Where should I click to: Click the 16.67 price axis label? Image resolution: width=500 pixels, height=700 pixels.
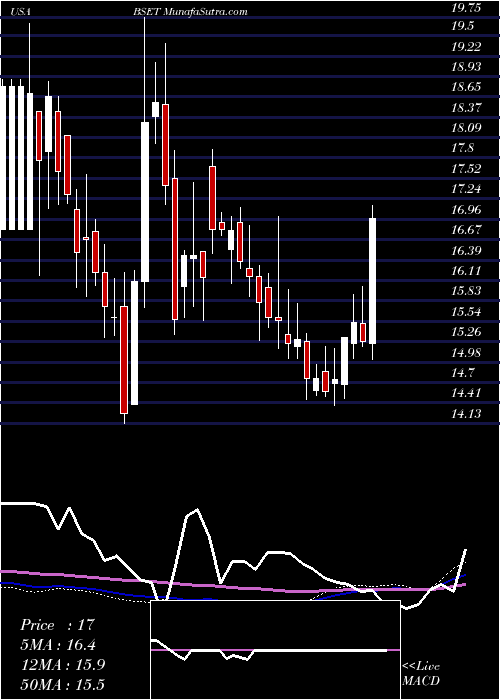click(467, 229)
